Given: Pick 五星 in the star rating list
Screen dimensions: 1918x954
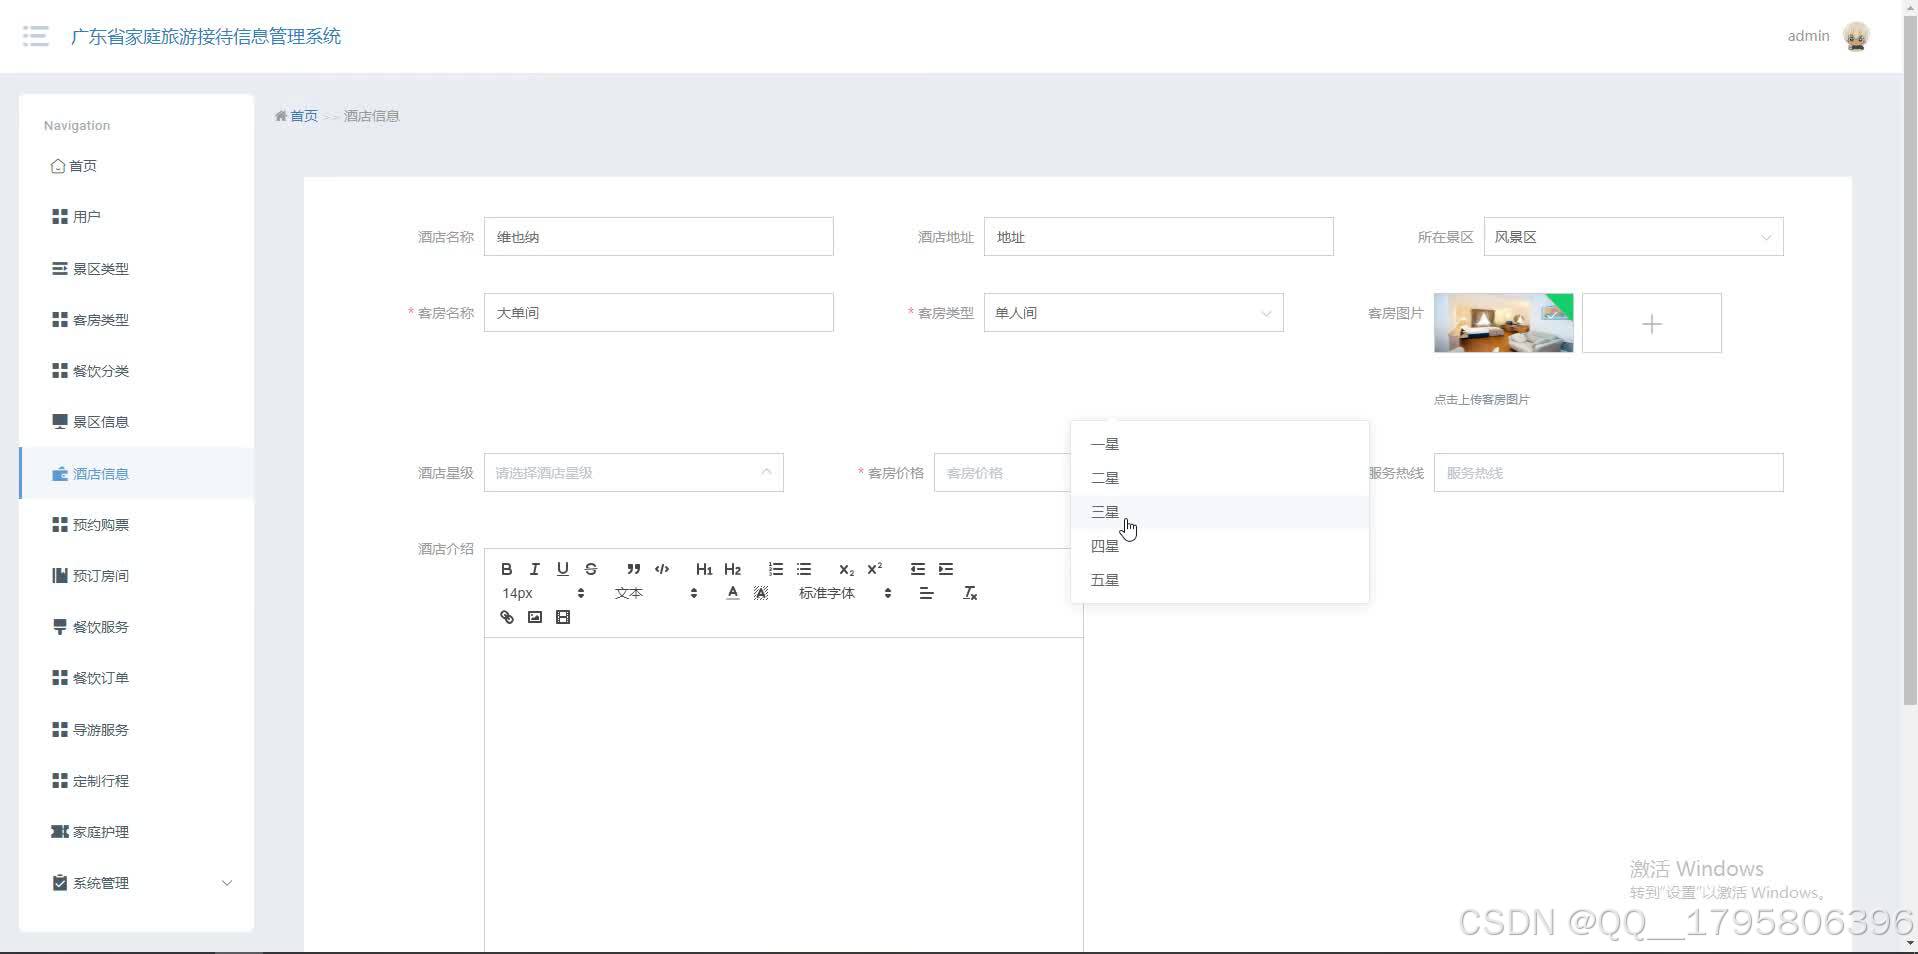Looking at the screenshot, I should (x=1219, y=580).
